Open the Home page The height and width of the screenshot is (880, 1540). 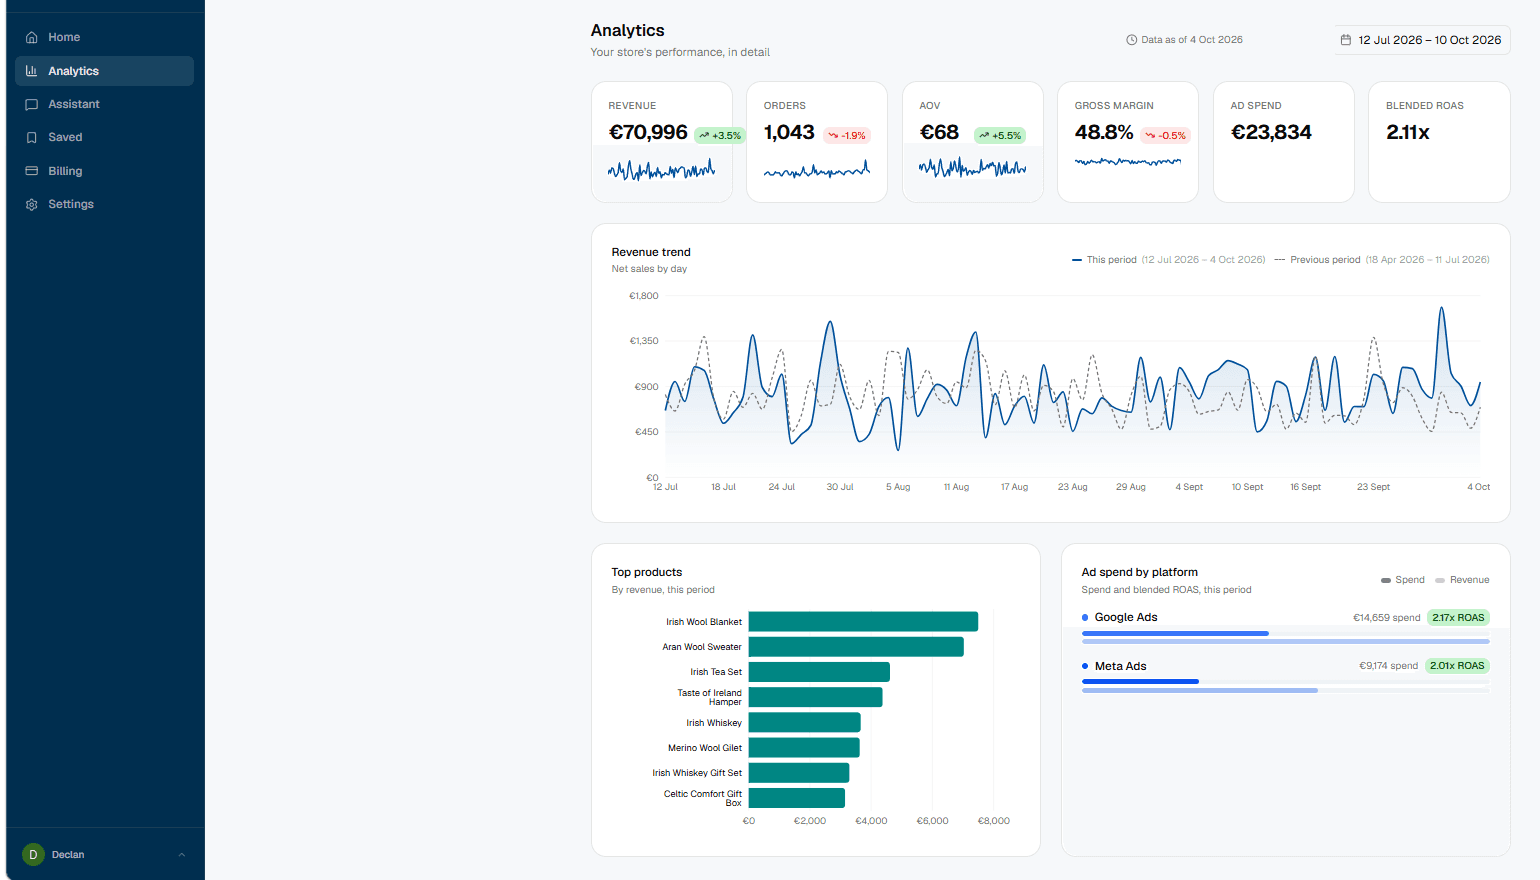pyautogui.click(x=104, y=37)
